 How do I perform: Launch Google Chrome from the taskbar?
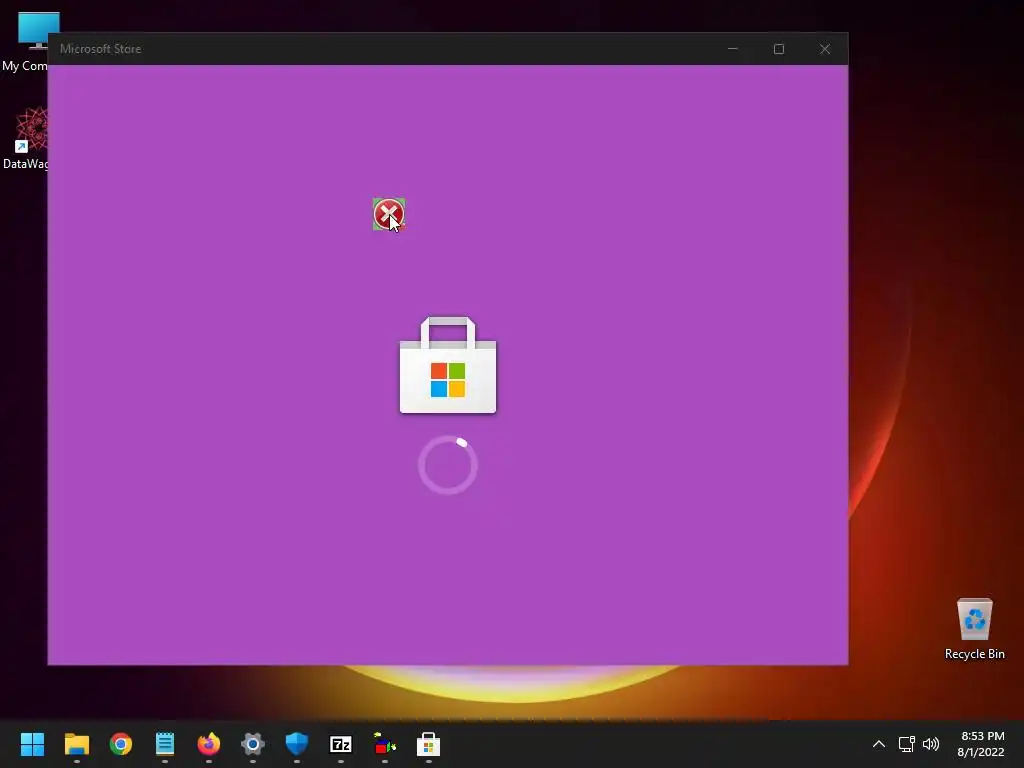tap(120, 744)
